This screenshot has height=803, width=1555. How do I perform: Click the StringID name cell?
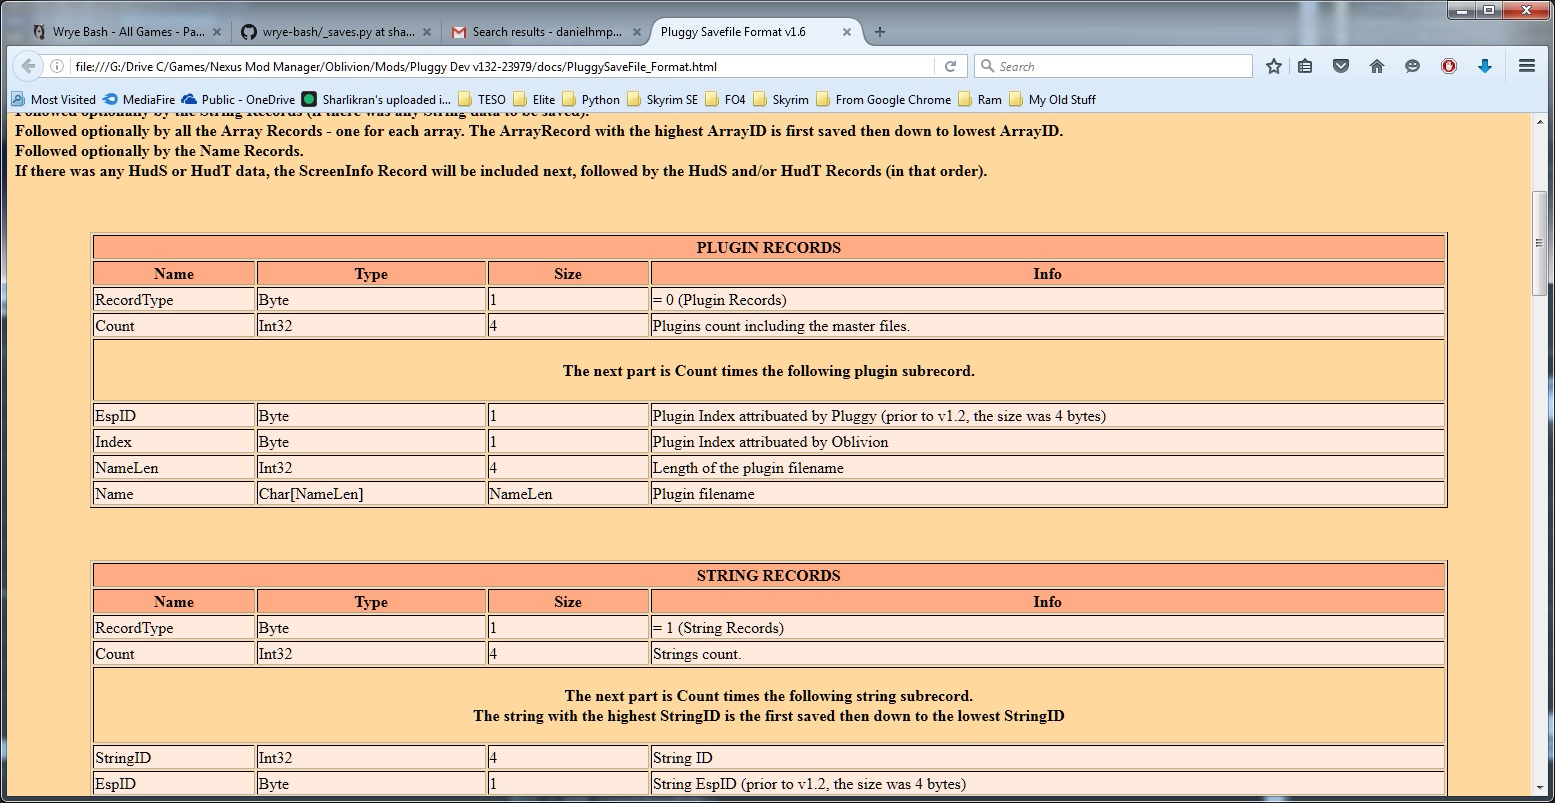pos(174,758)
